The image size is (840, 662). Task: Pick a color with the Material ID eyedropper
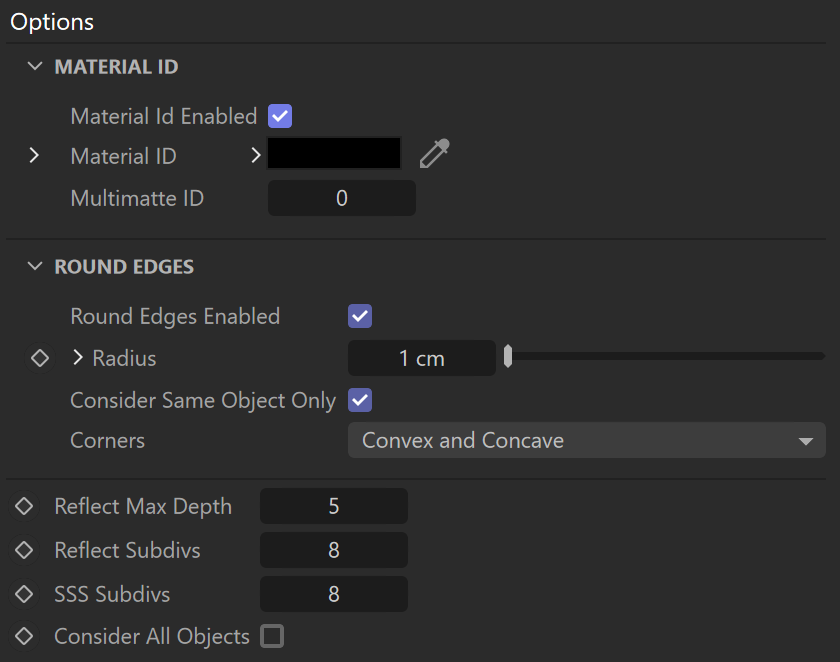(x=434, y=154)
